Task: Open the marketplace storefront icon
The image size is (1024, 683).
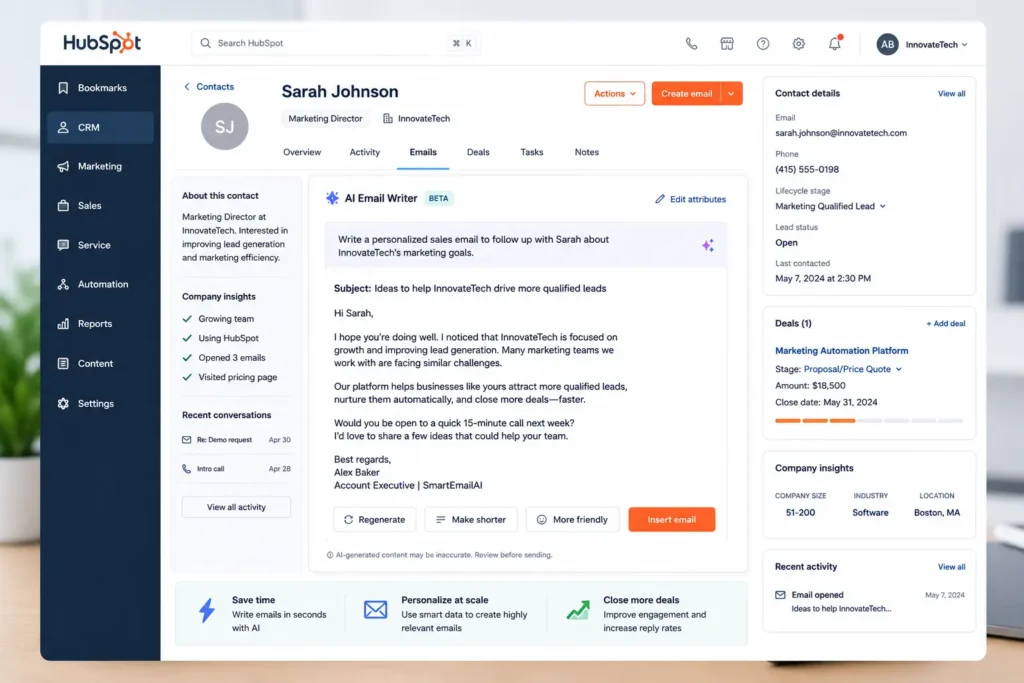Action: (727, 44)
